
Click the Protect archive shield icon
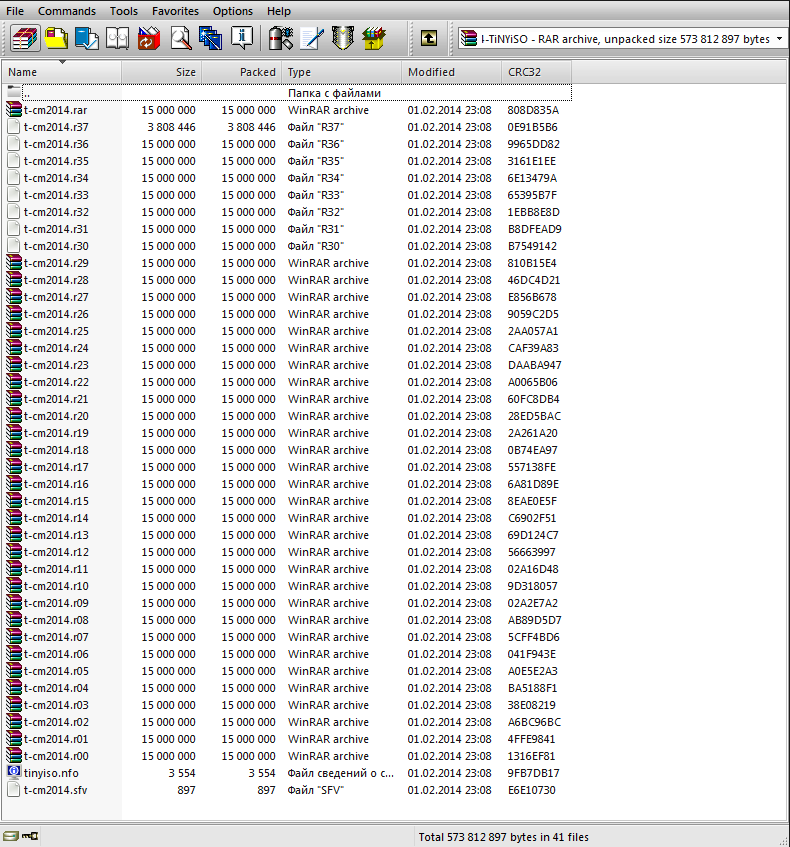click(343, 38)
